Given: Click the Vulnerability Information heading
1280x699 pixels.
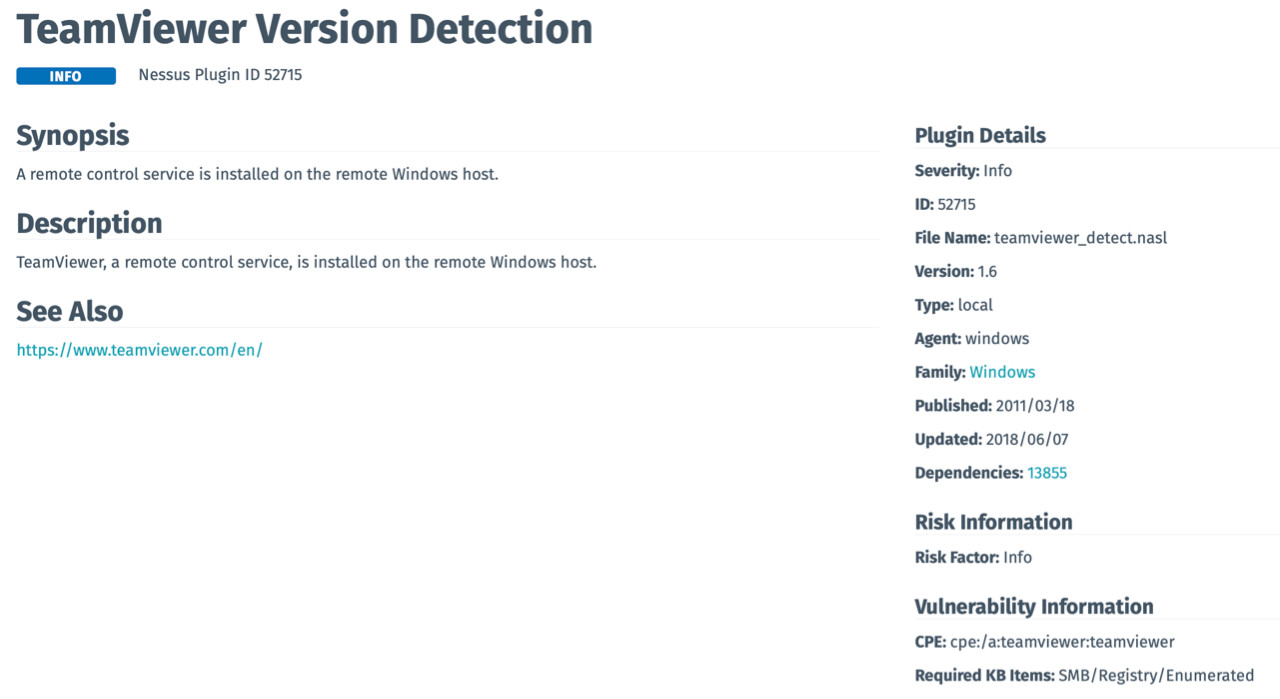Looking at the screenshot, I should tap(1034, 607).
